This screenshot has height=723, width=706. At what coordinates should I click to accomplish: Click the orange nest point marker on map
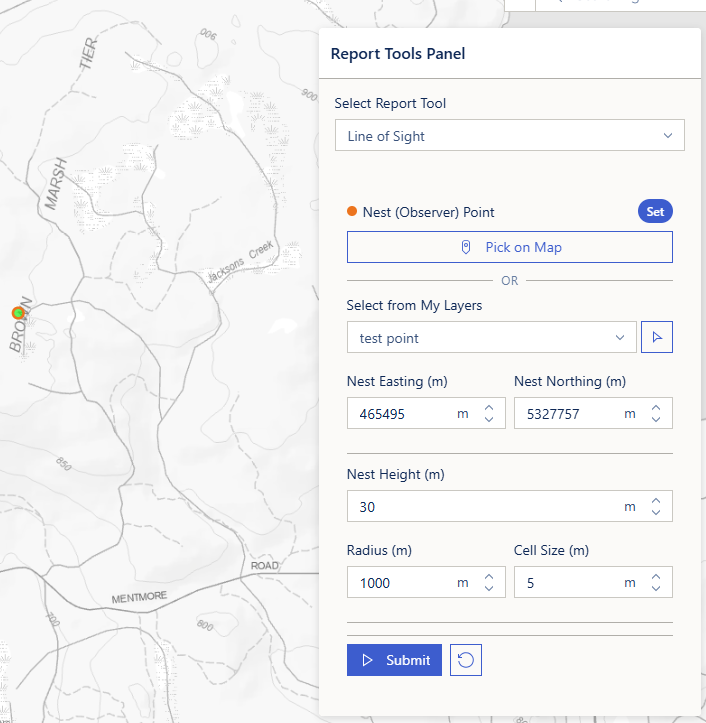18,313
